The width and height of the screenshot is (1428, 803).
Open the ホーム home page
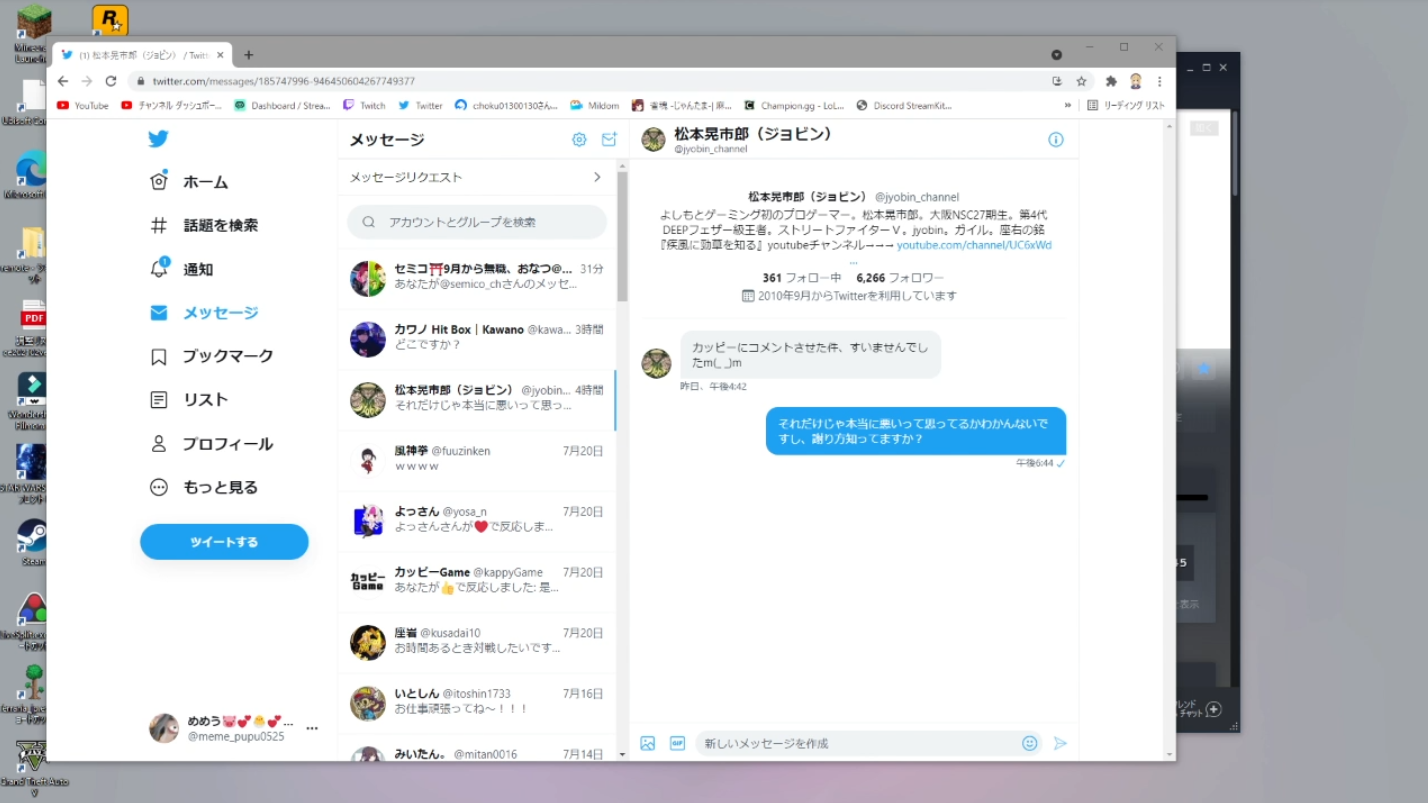click(x=188, y=181)
